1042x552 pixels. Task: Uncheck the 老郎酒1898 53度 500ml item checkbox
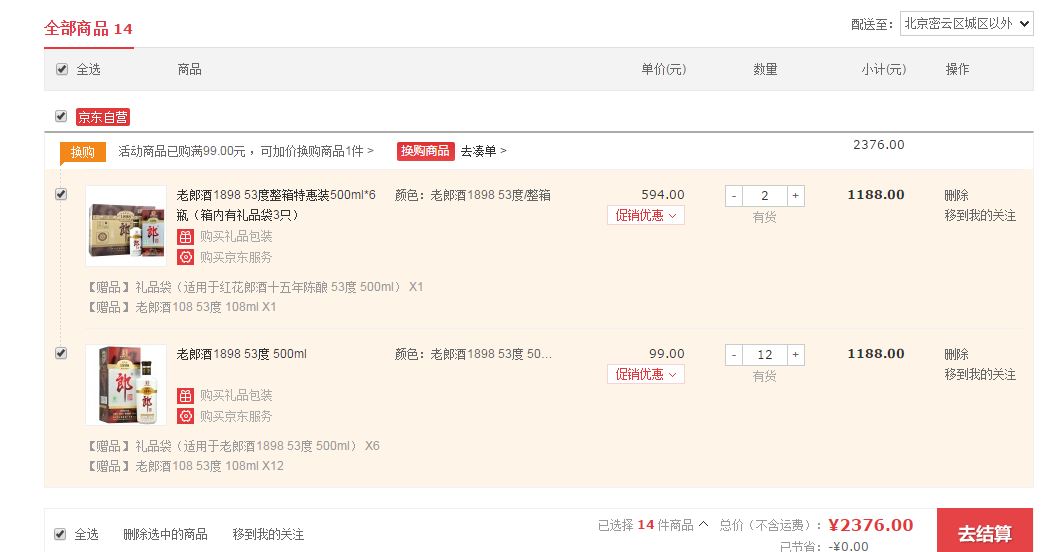point(61,353)
